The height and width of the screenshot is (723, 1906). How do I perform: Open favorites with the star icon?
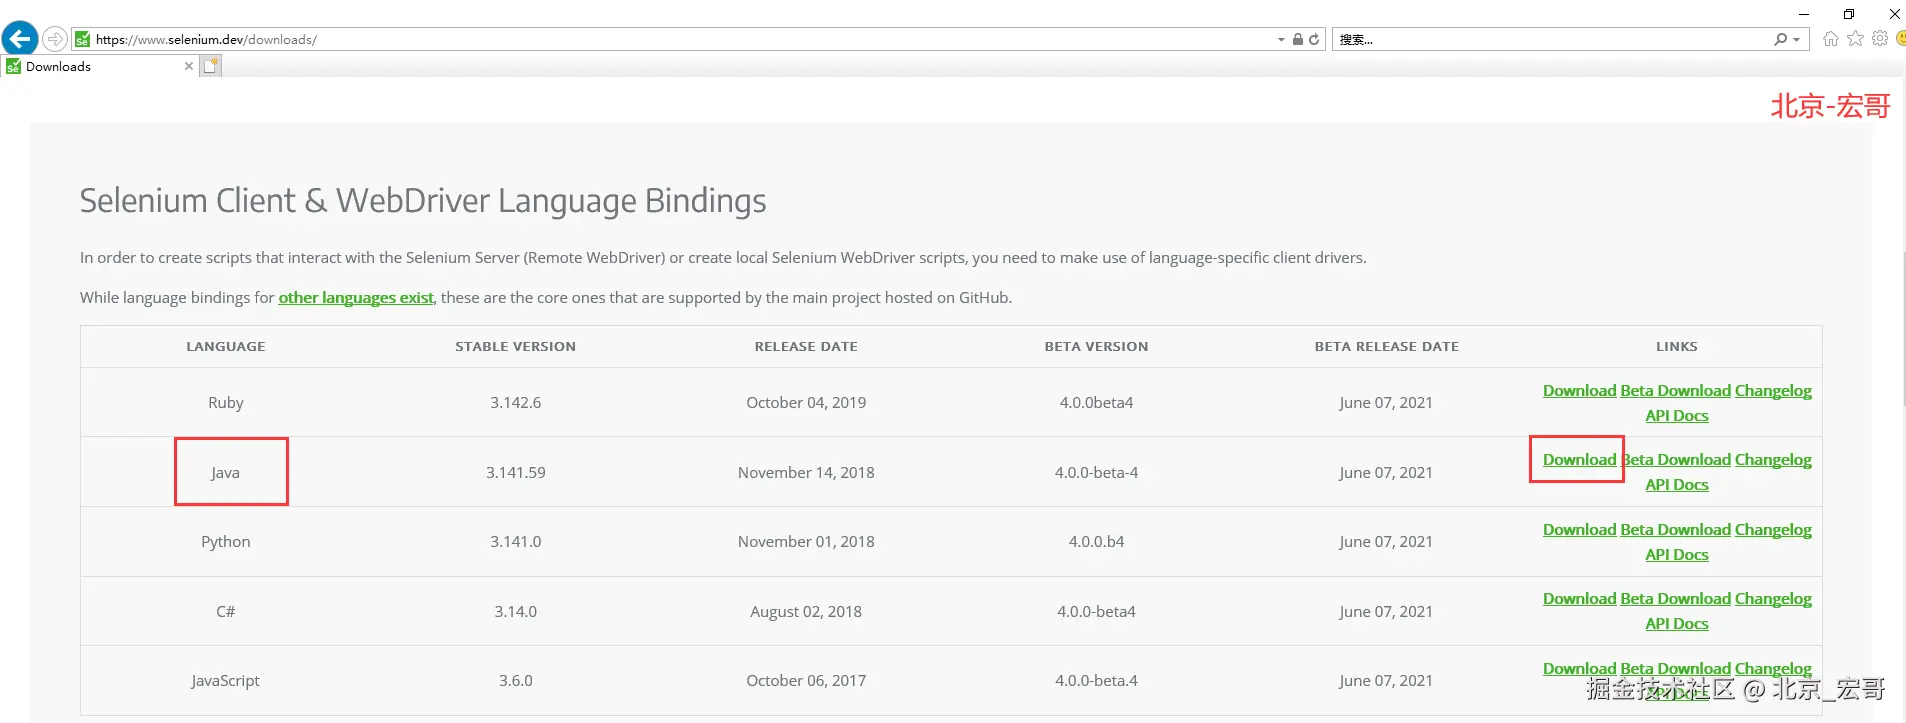(1855, 39)
